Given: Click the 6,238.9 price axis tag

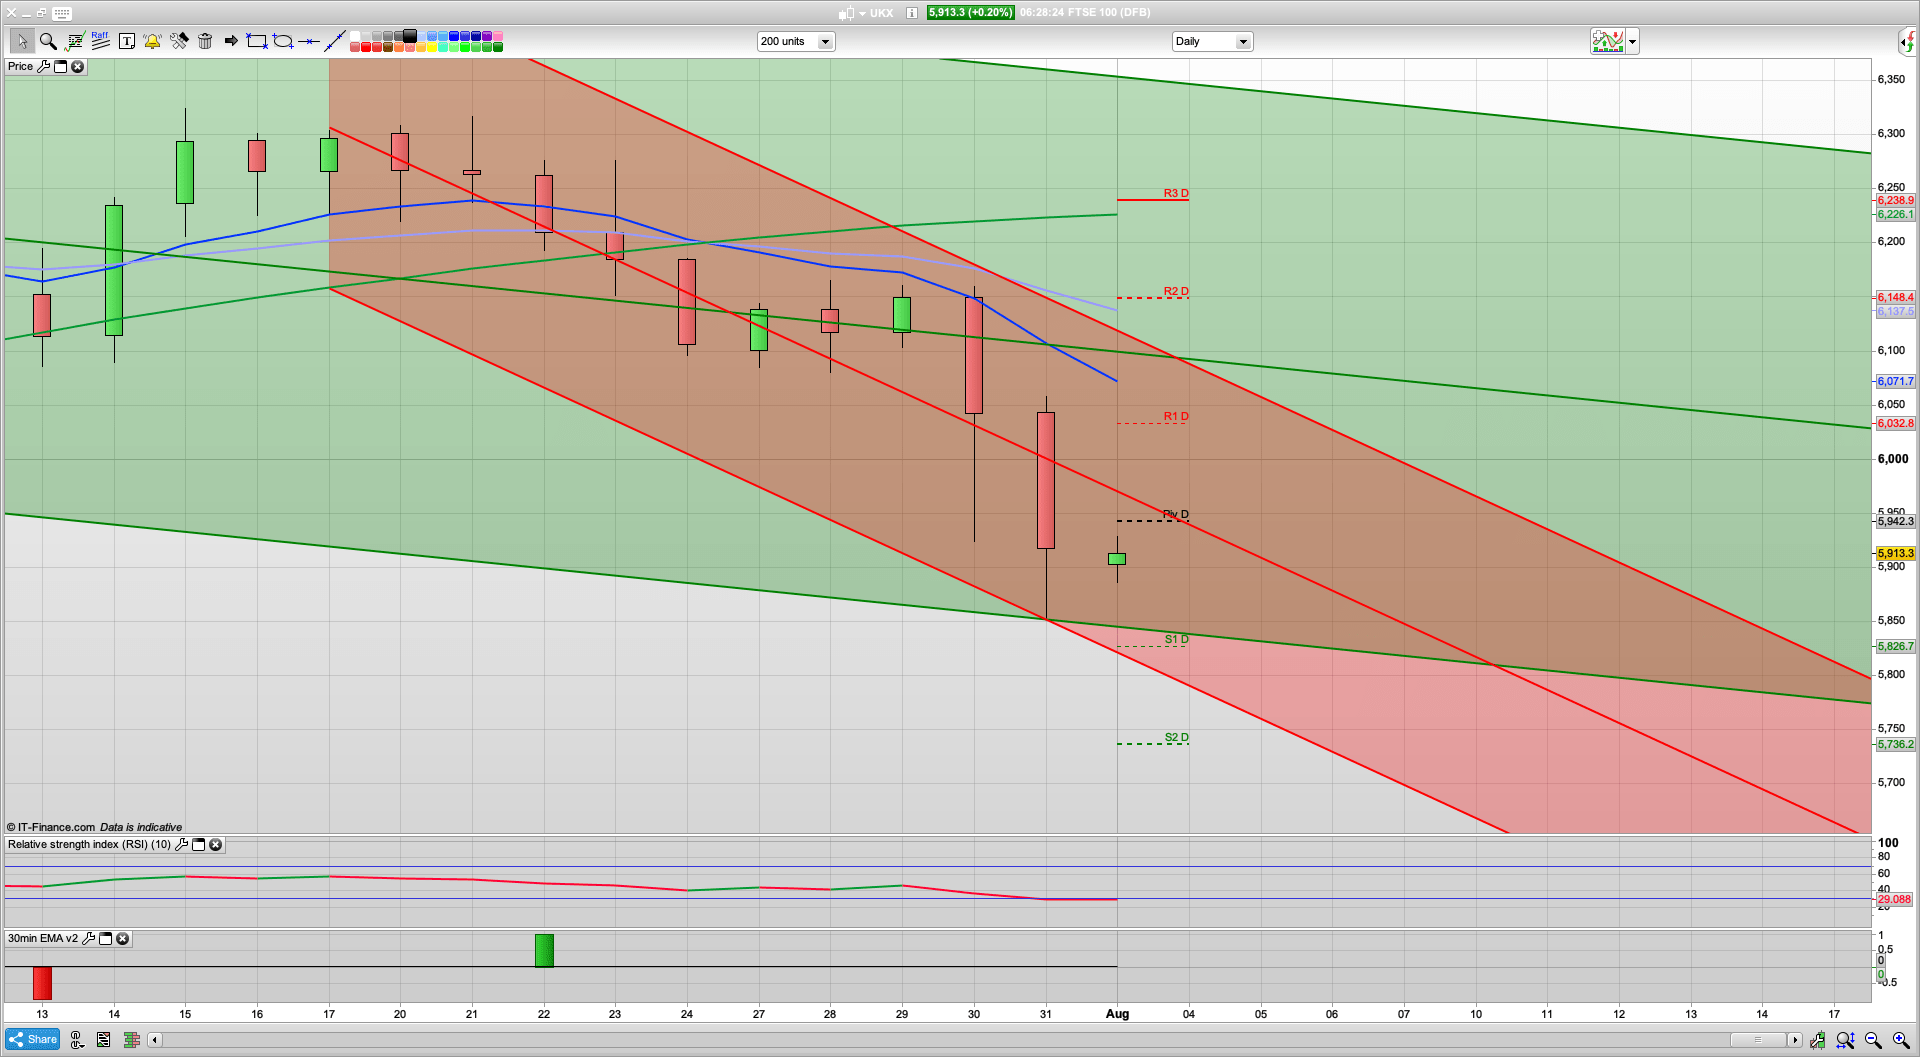Looking at the screenshot, I should tap(1895, 200).
